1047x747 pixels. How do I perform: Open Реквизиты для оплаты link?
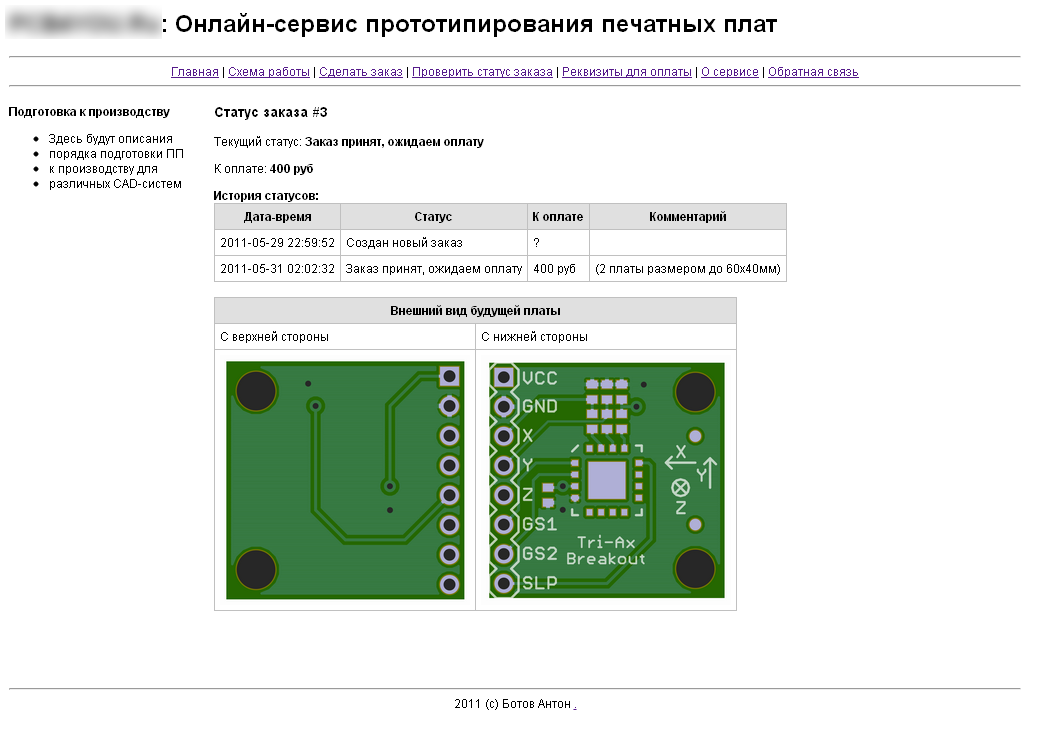tap(626, 72)
